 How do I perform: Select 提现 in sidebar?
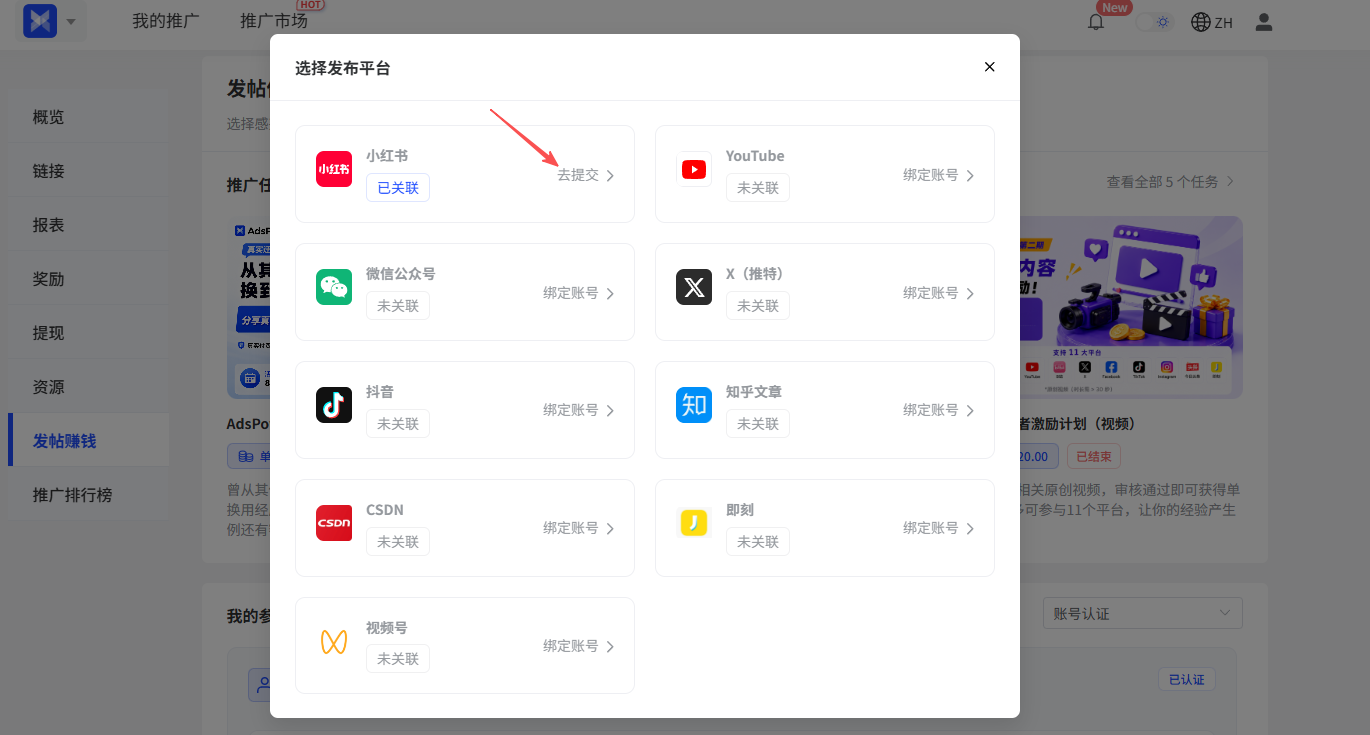click(88, 333)
